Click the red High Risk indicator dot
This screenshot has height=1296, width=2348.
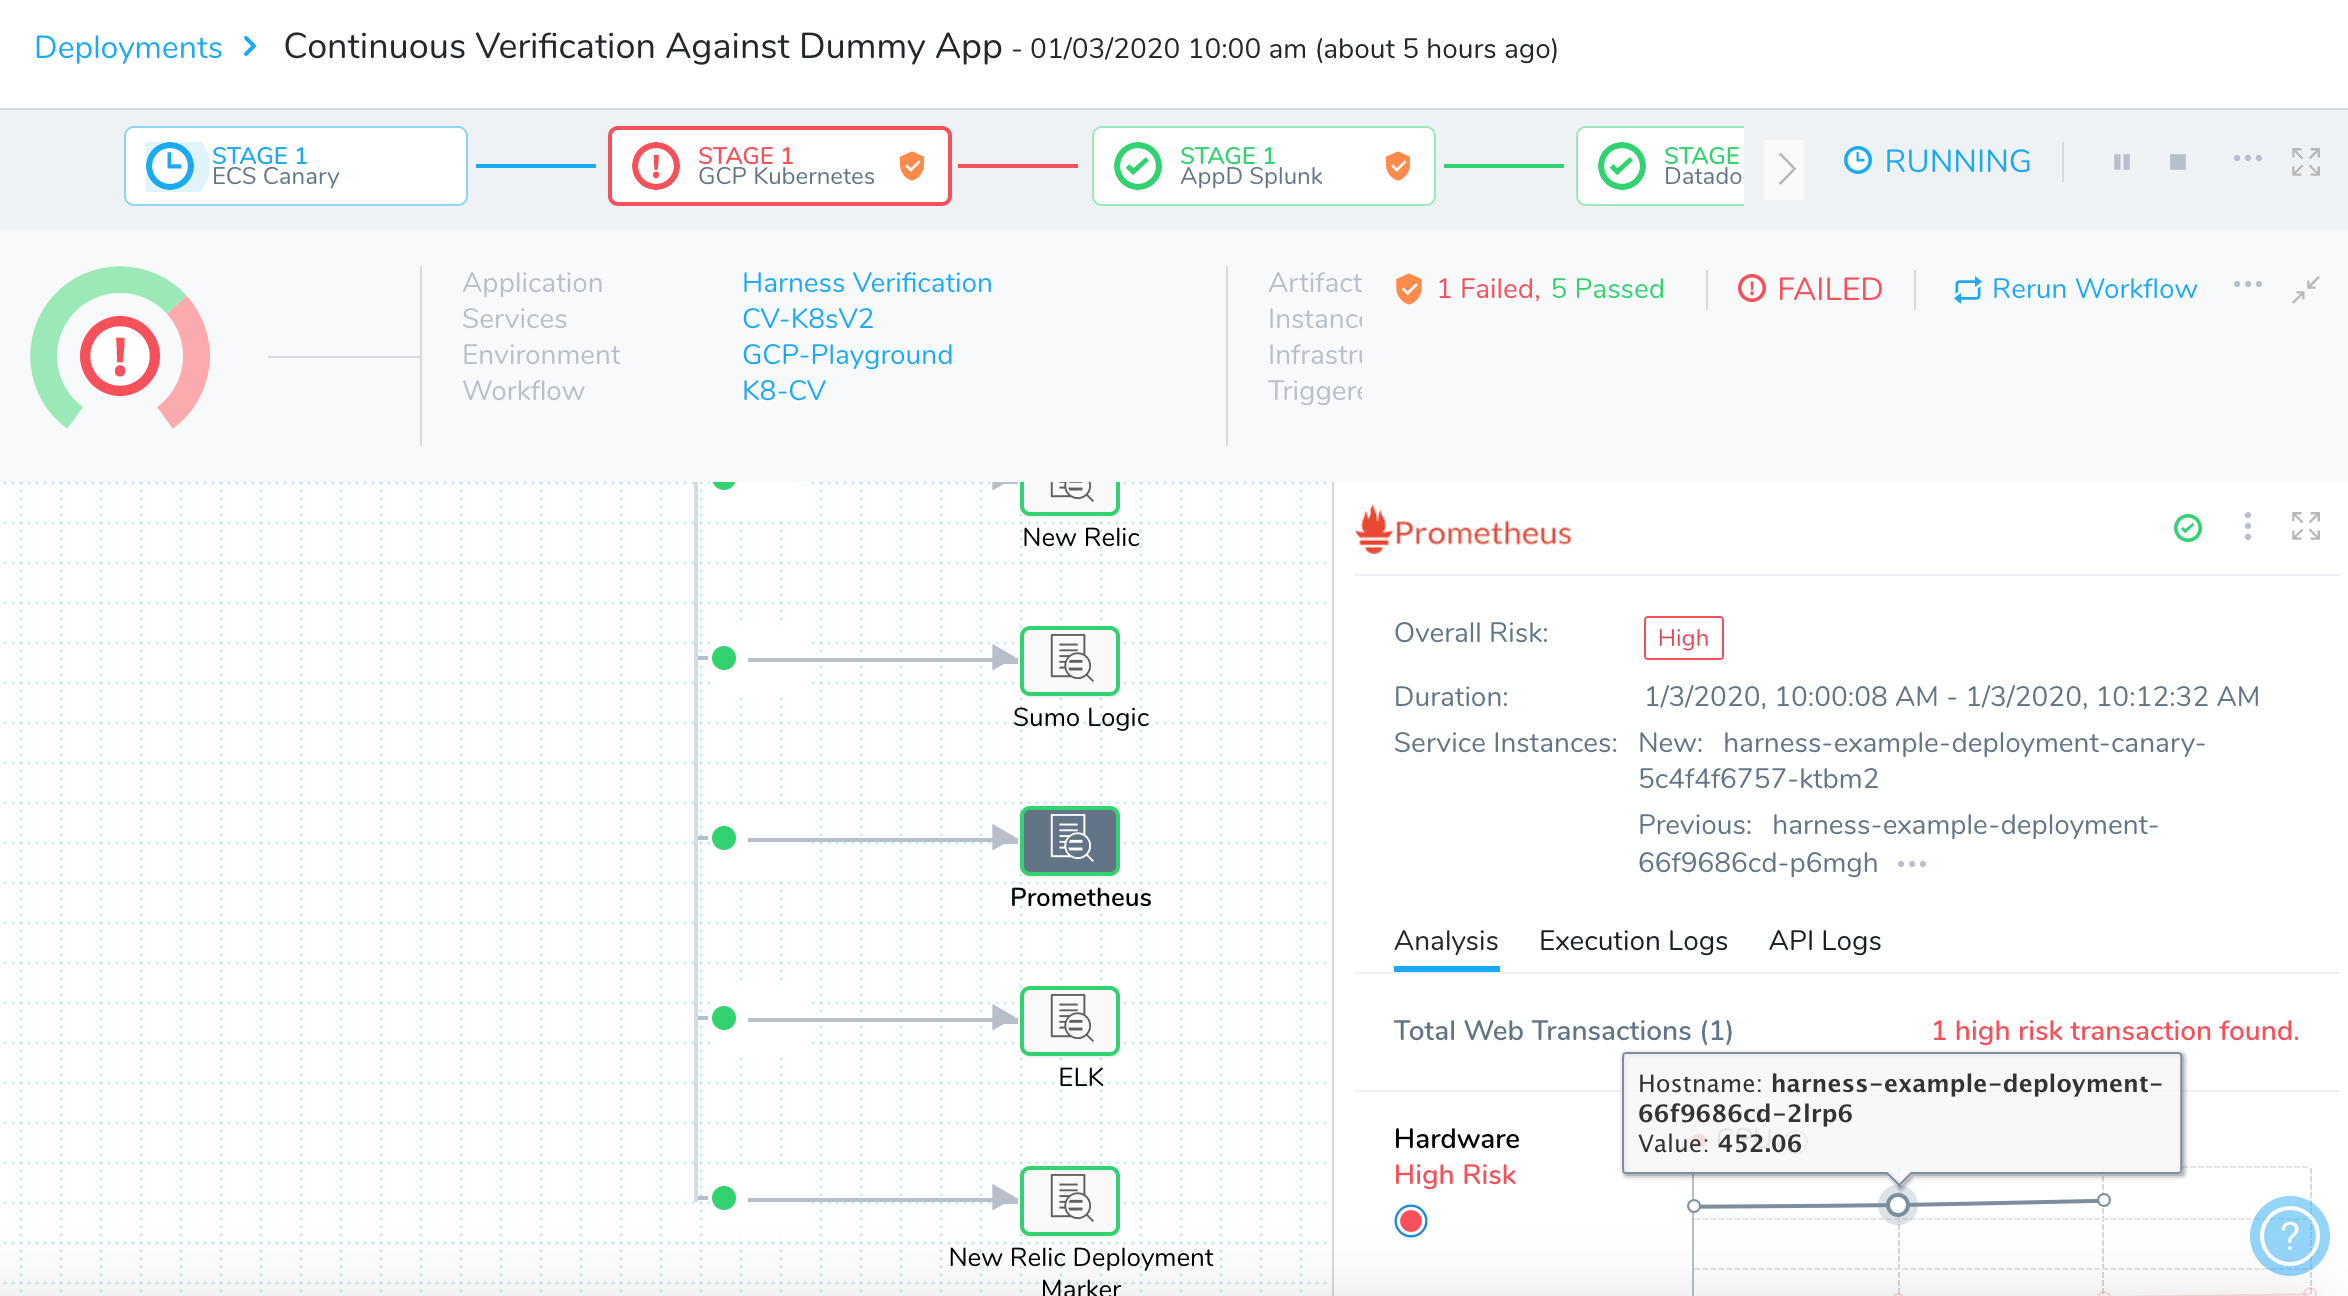pyautogui.click(x=1411, y=1221)
